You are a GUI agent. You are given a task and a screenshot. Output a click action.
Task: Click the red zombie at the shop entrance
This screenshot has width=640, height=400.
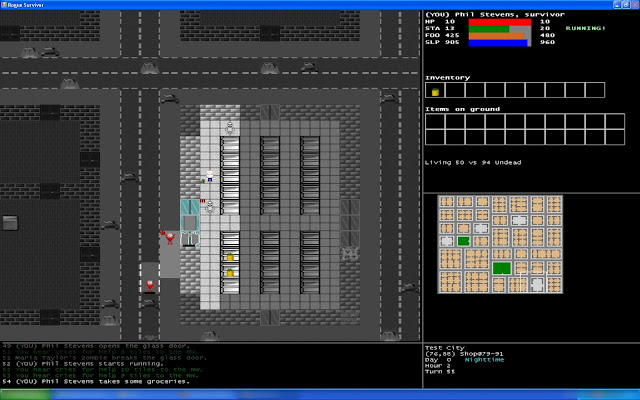click(169, 238)
